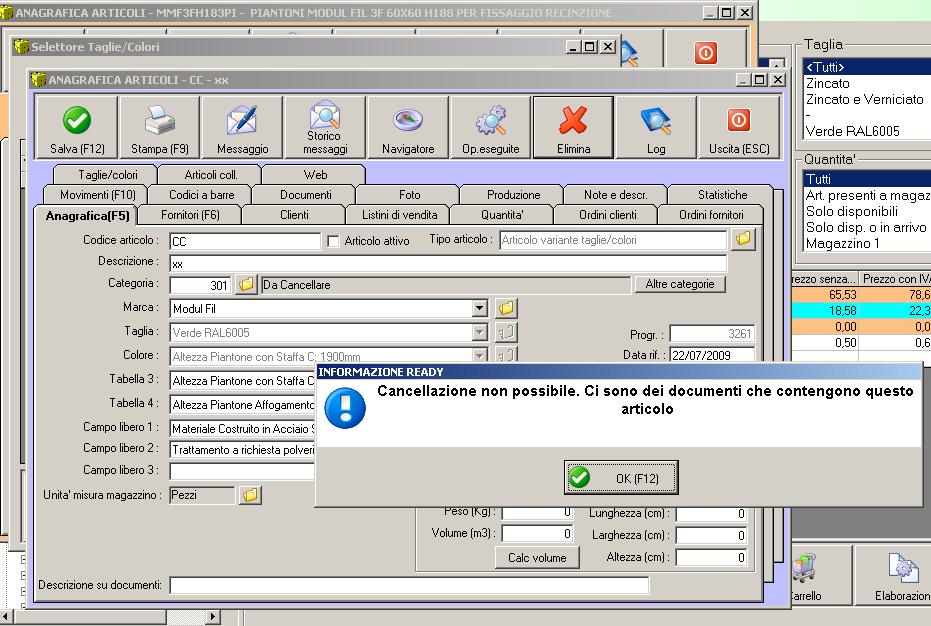This screenshot has height=626, width=931.
Task: Open the Log viewer
Action: tap(656, 128)
